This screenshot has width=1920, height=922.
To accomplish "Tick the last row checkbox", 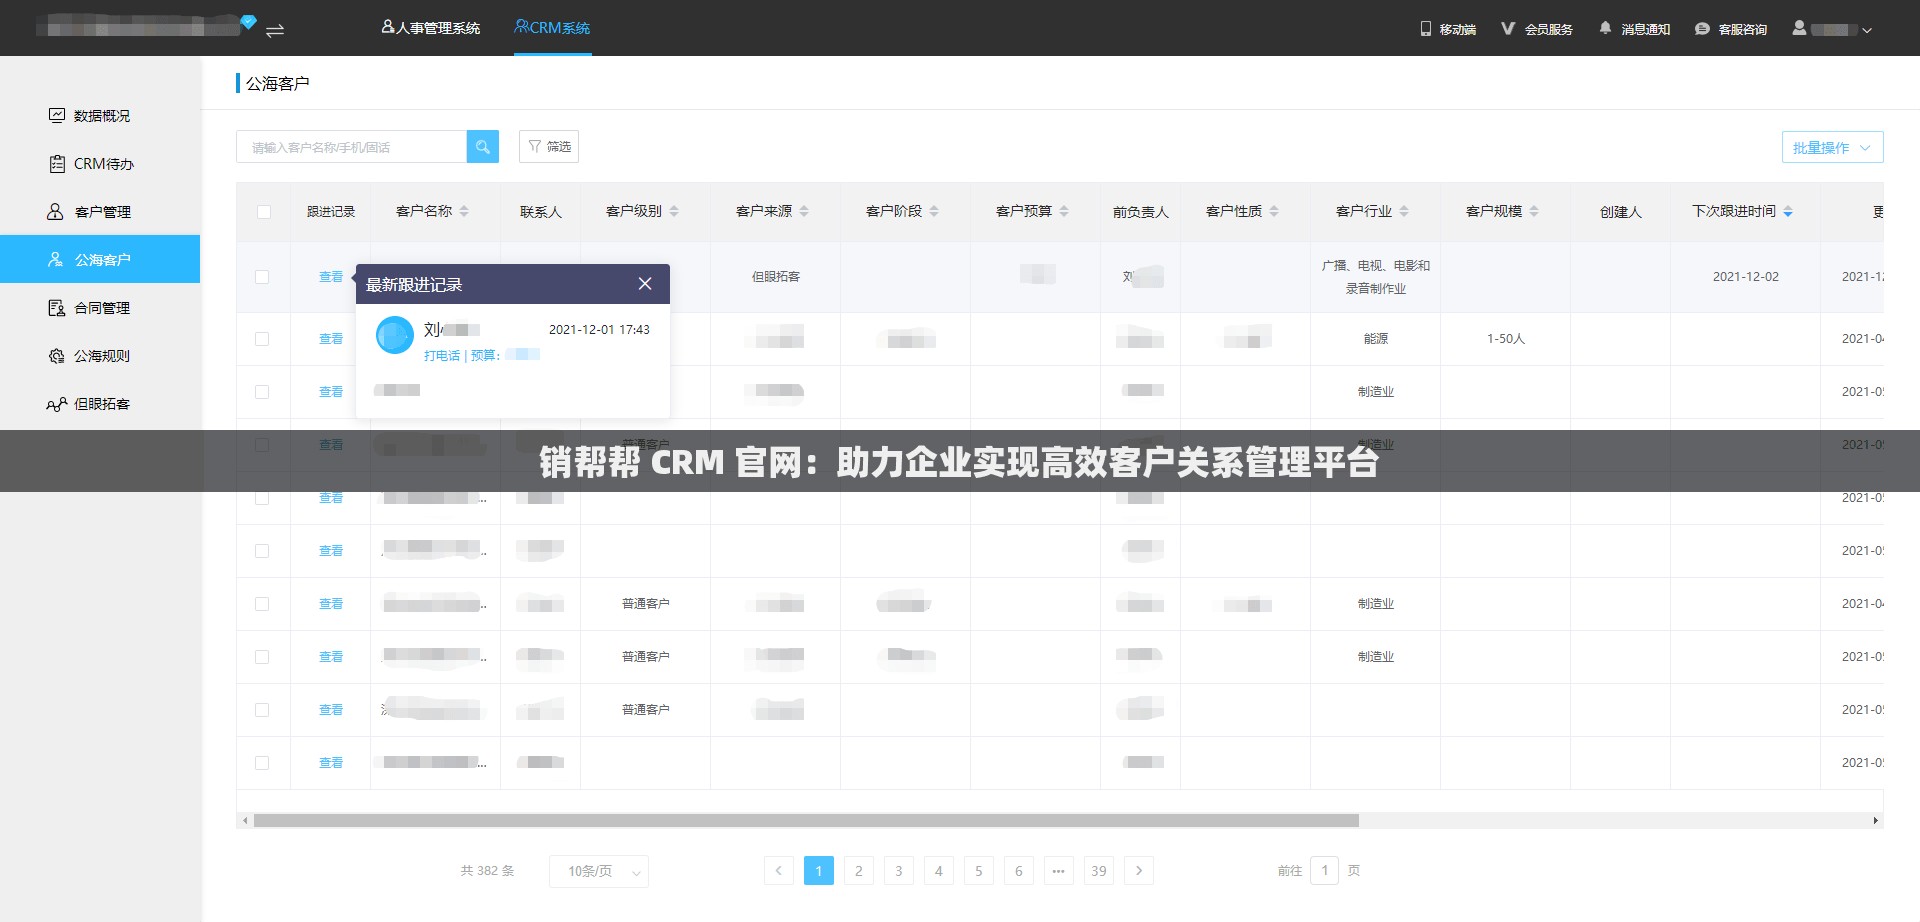I will (262, 763).
